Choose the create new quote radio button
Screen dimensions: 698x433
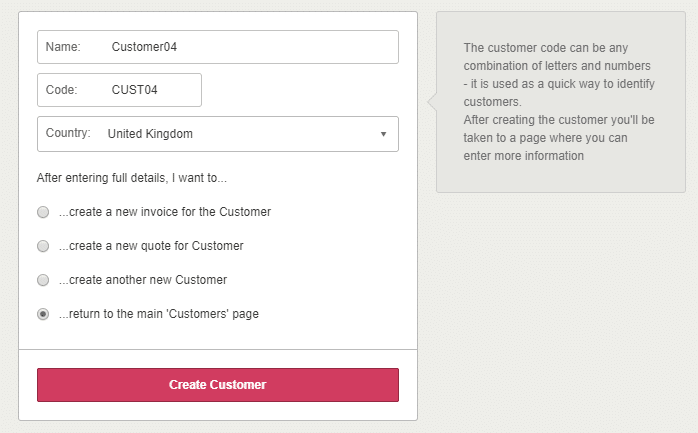(43, 246)
